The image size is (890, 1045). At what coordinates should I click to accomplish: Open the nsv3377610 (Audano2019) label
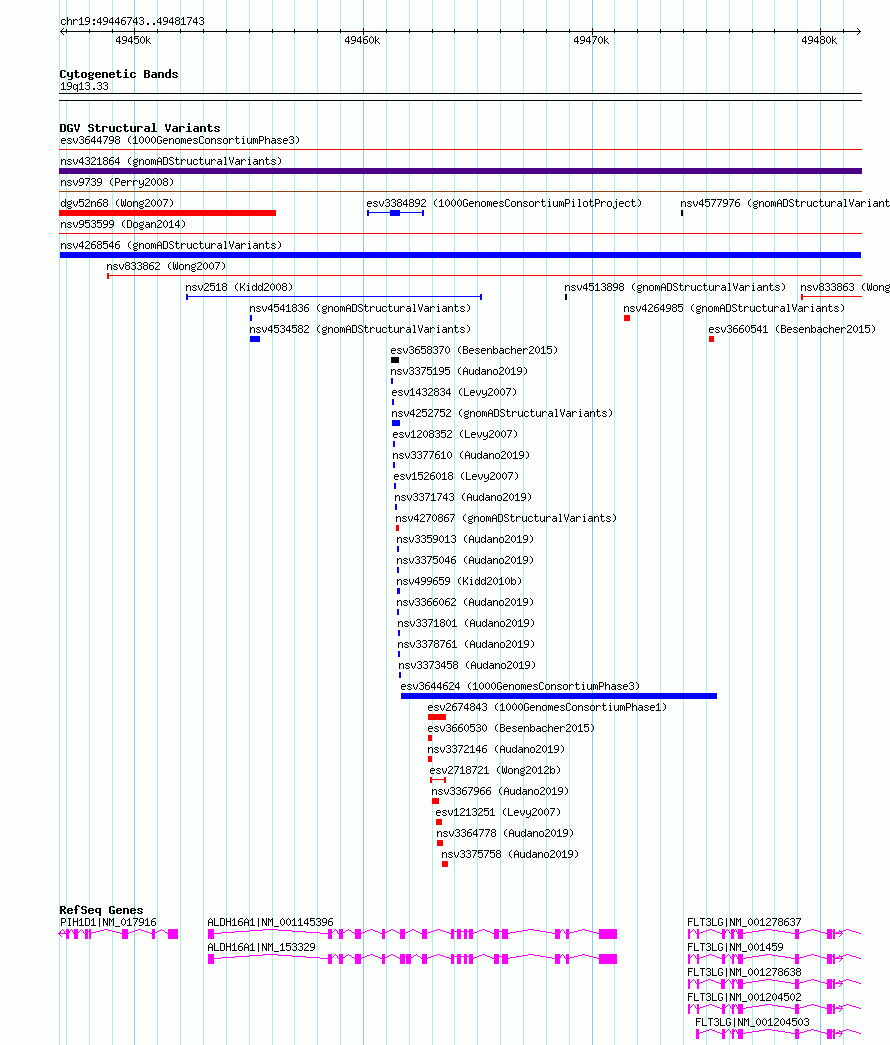pos(461,455)
